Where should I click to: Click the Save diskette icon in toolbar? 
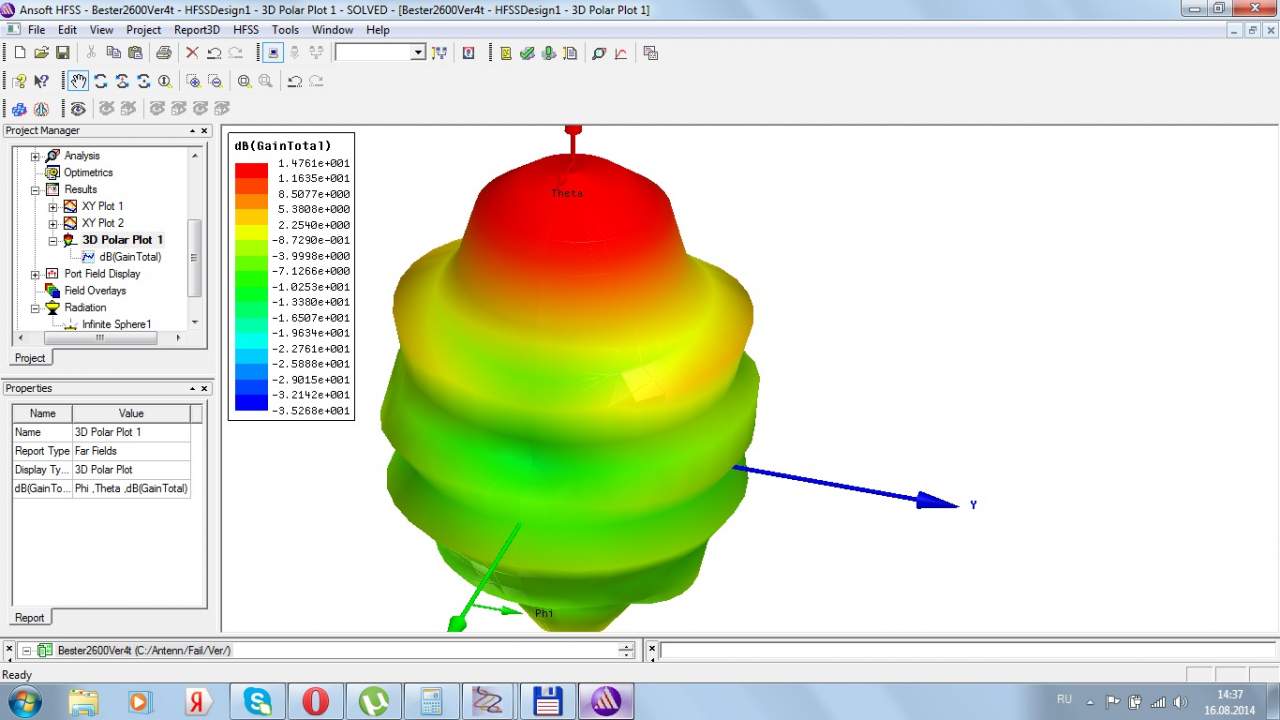[63, 53]
